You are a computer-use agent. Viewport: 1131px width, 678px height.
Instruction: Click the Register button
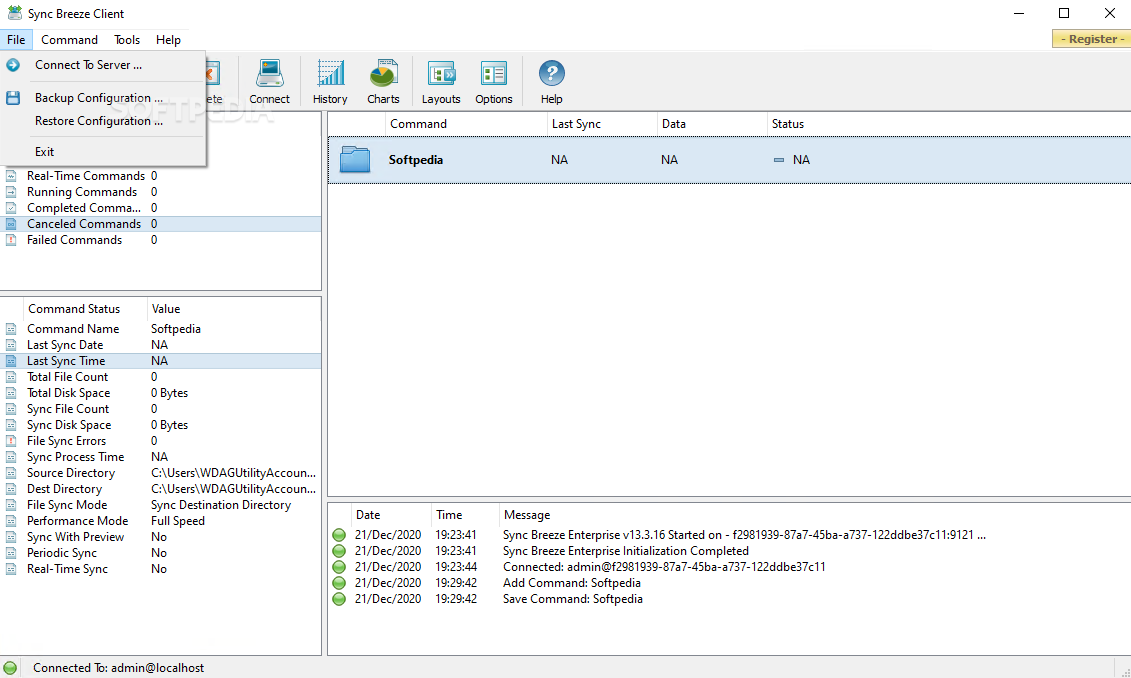1092,39
